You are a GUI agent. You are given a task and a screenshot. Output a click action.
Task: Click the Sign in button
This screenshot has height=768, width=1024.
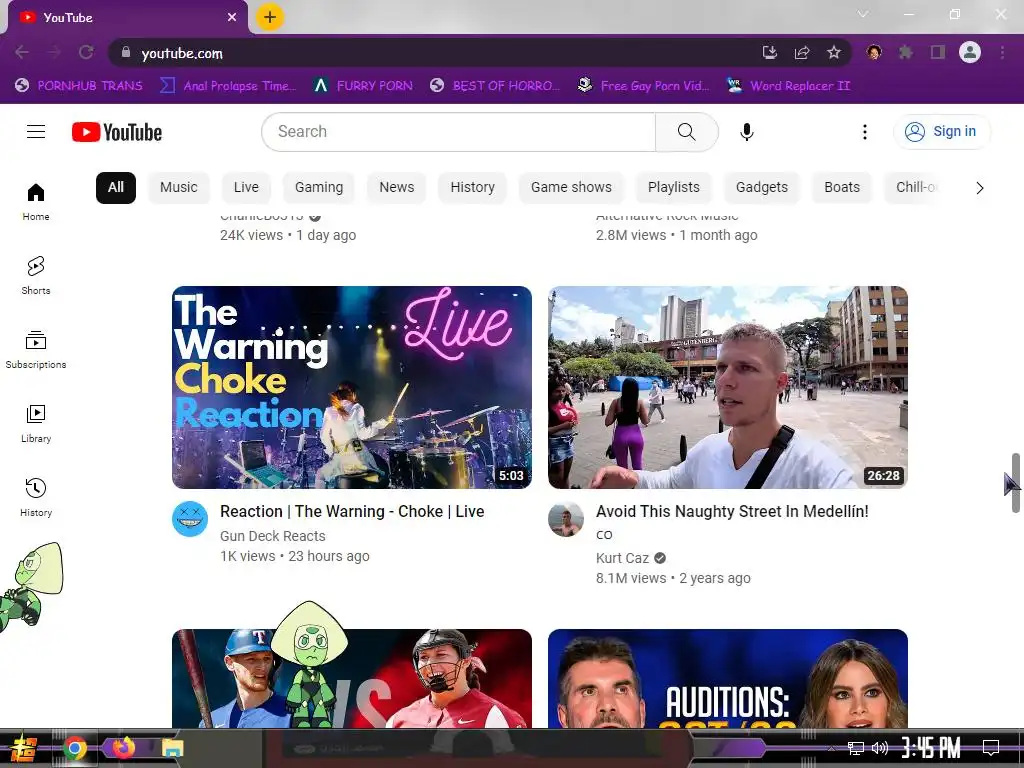coord(942,132)
